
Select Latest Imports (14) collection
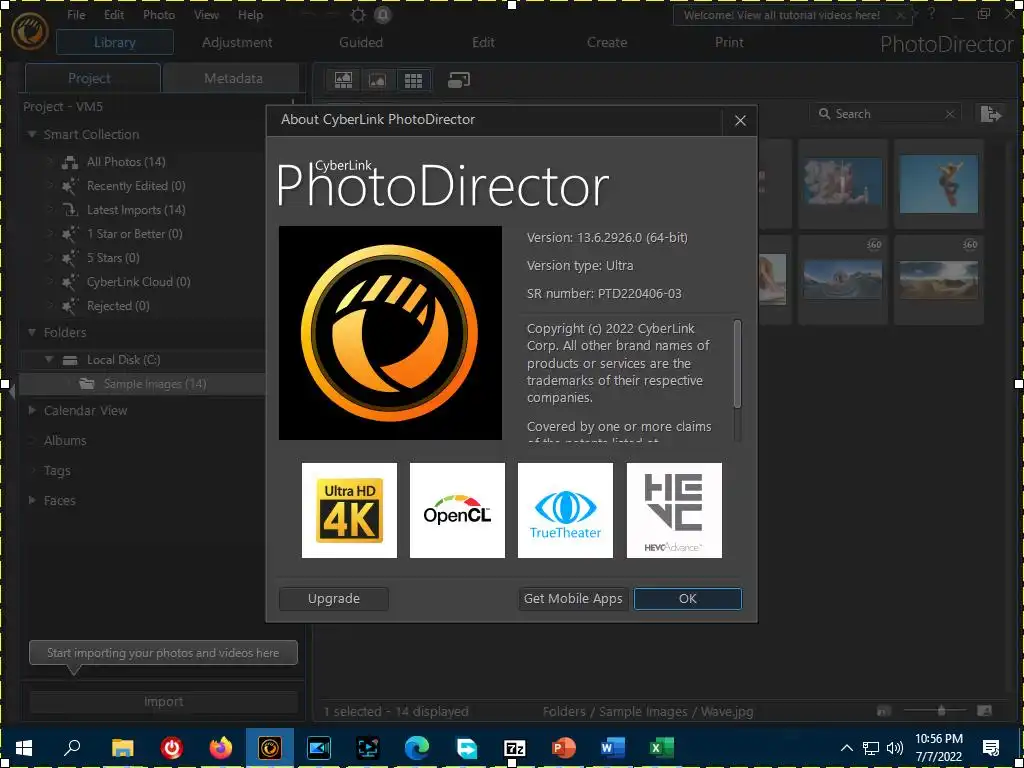tap(136, 210)
